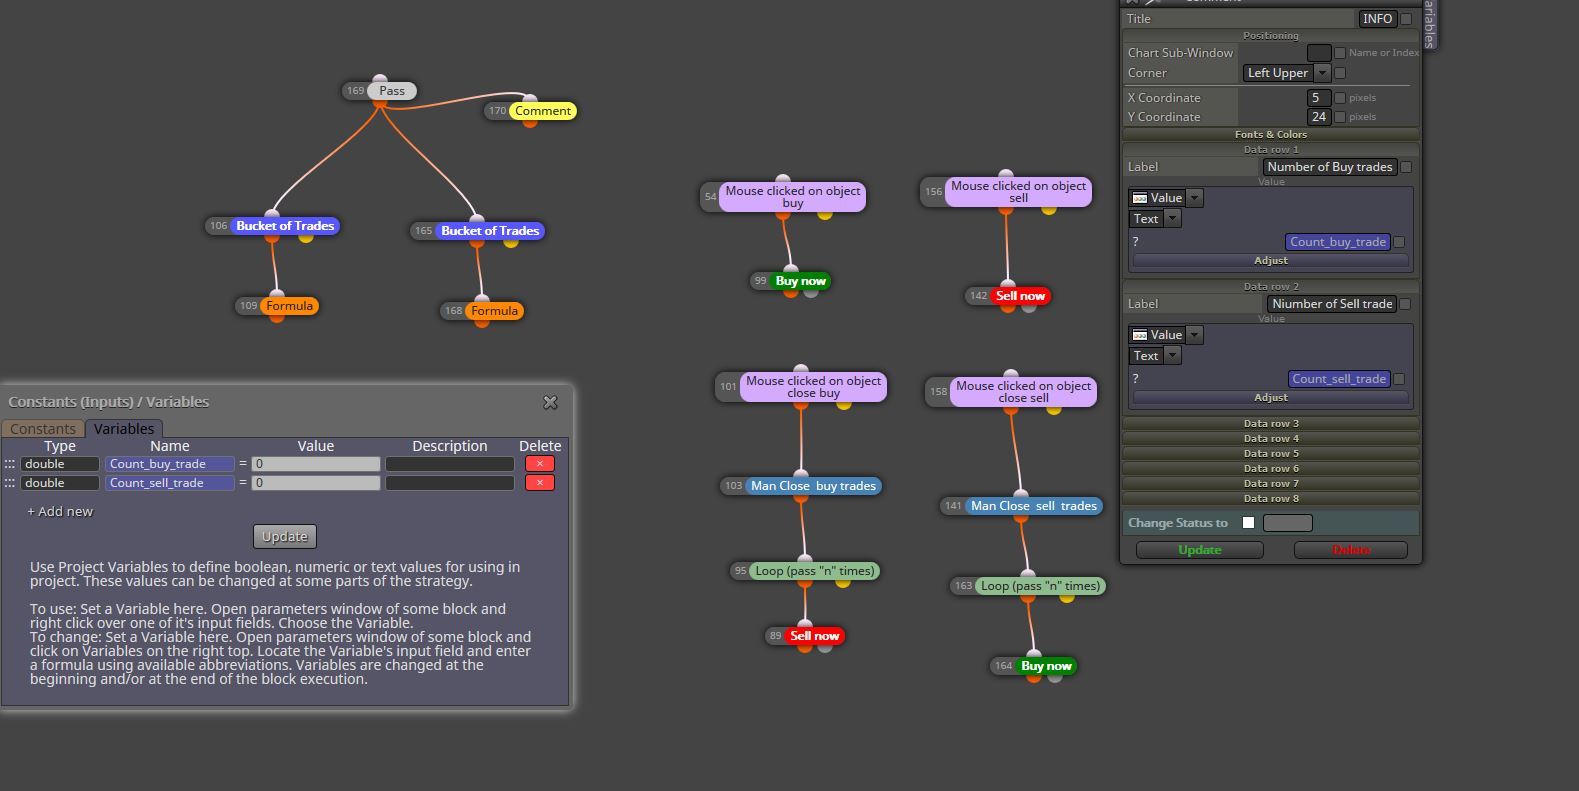Image resolution: width=1579 pixels, height=791 pixels.
Task: Edit the Title field containing INFO
Action: (1377, 19)
